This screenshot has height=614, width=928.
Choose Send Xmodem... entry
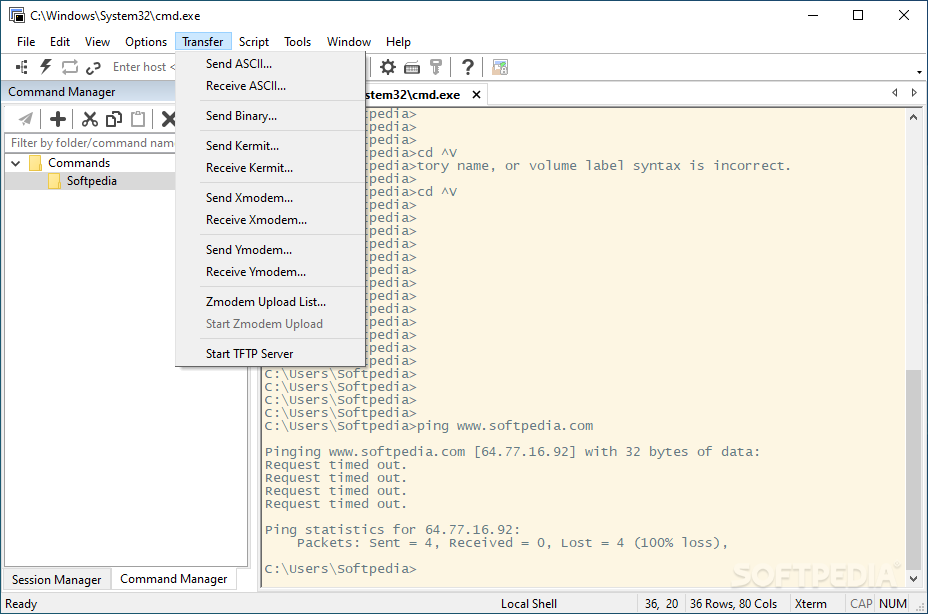pyautogui.click(x=270, y=198)
